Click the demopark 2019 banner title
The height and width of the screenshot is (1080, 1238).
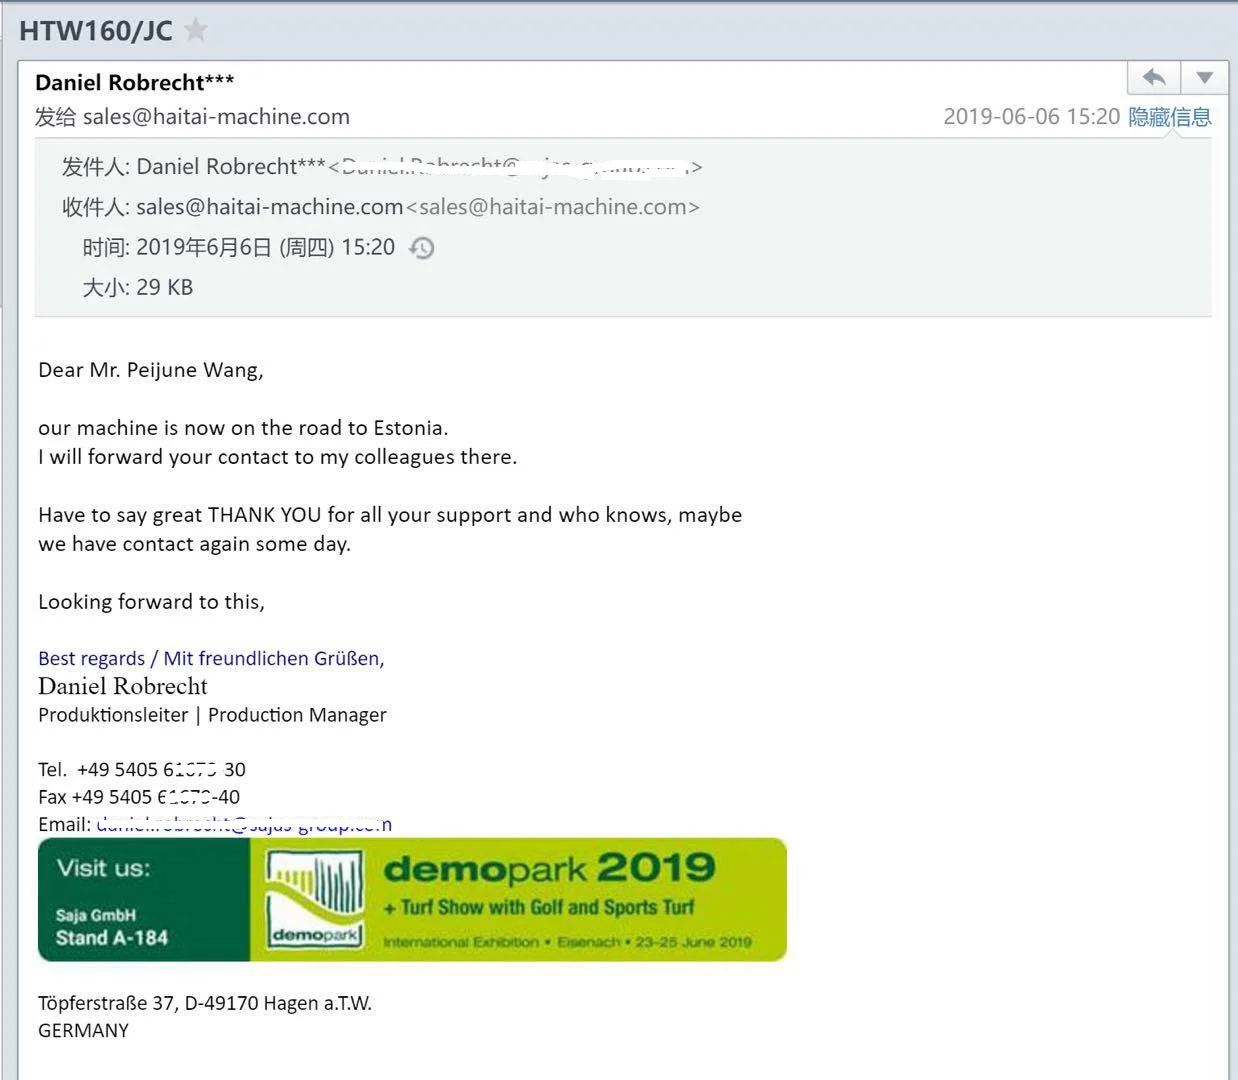pos(549,868)
